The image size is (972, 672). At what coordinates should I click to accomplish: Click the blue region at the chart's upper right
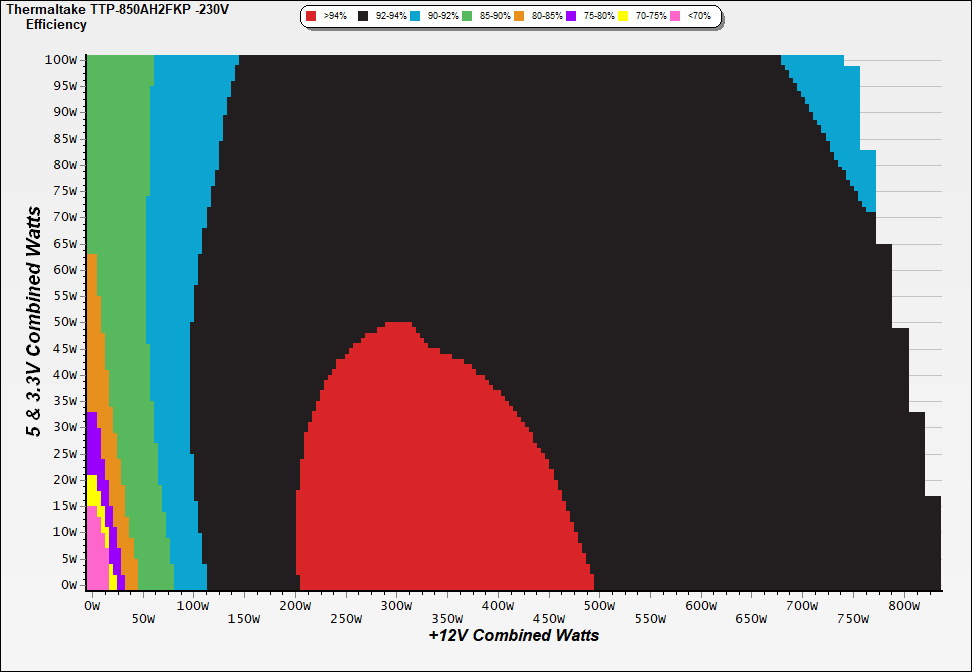pos(838,110)
